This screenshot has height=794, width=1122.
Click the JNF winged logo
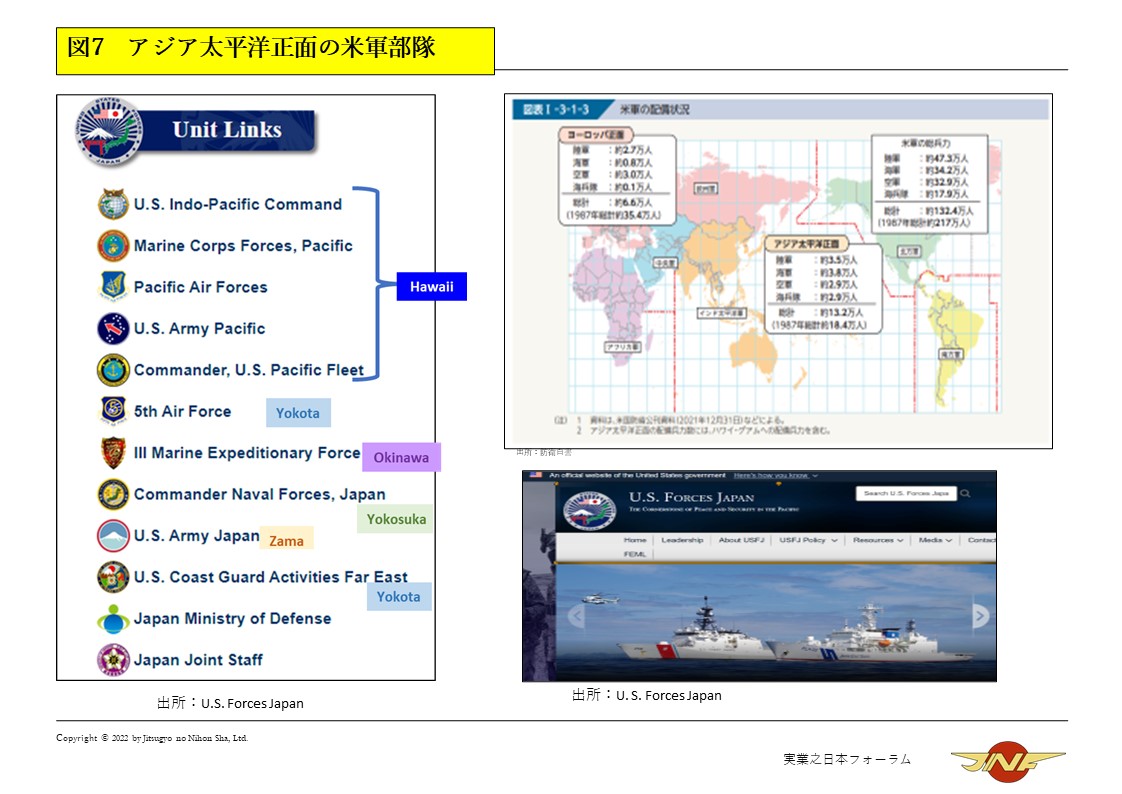[x=1008, y=761]
